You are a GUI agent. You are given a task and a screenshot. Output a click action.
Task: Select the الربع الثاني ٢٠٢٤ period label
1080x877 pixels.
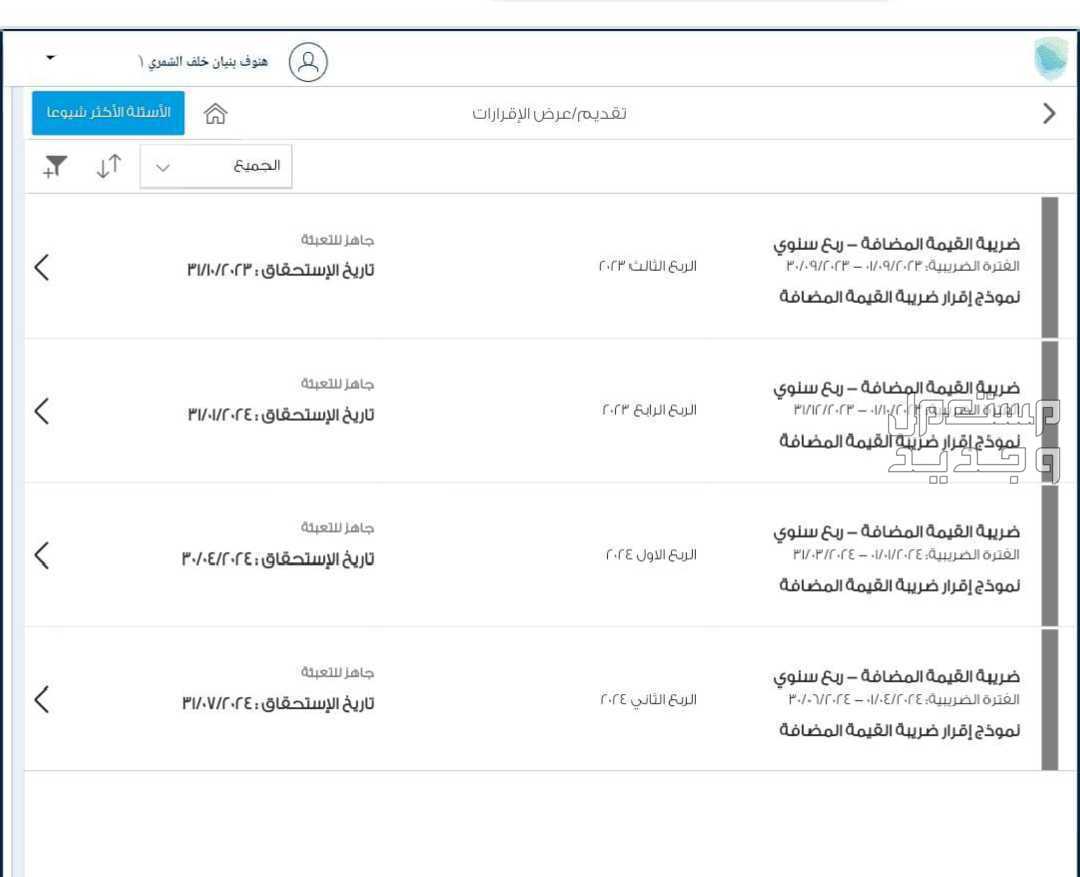(648, 699)
